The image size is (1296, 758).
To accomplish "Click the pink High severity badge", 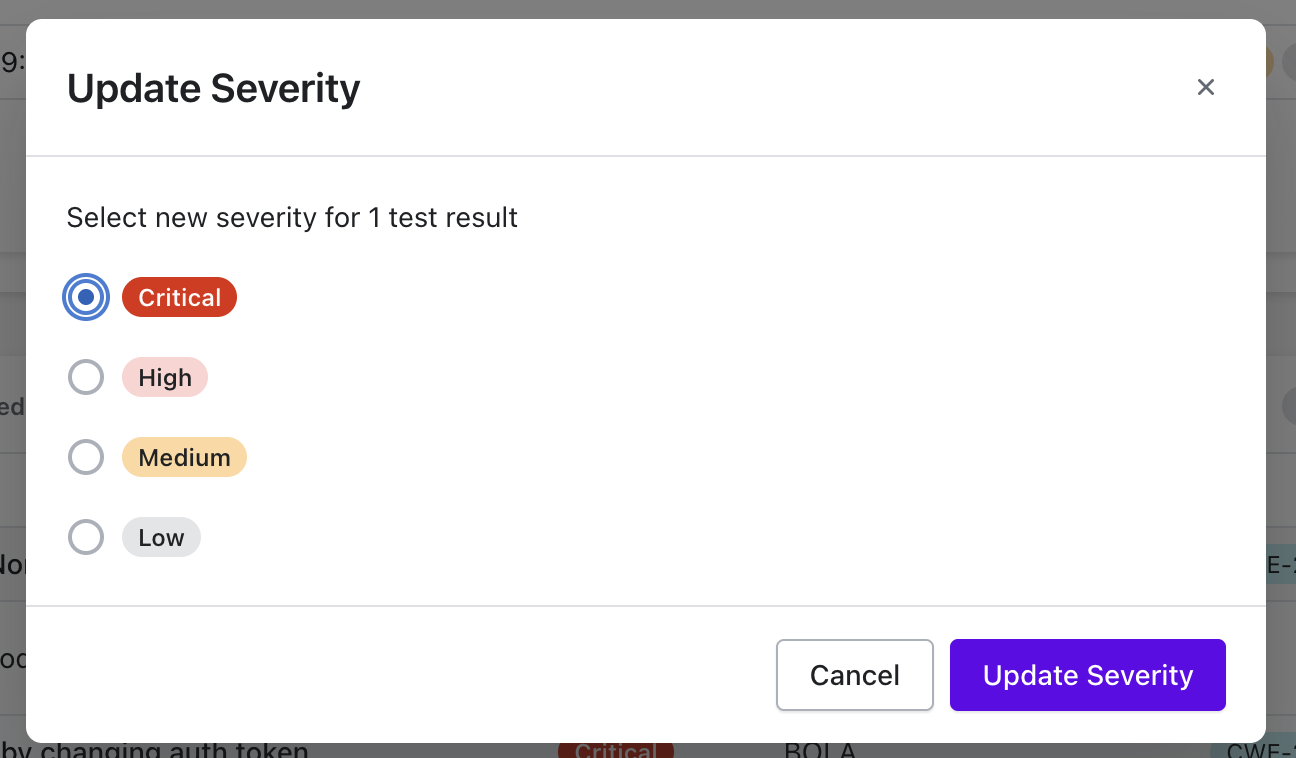I will coord(165,377).
